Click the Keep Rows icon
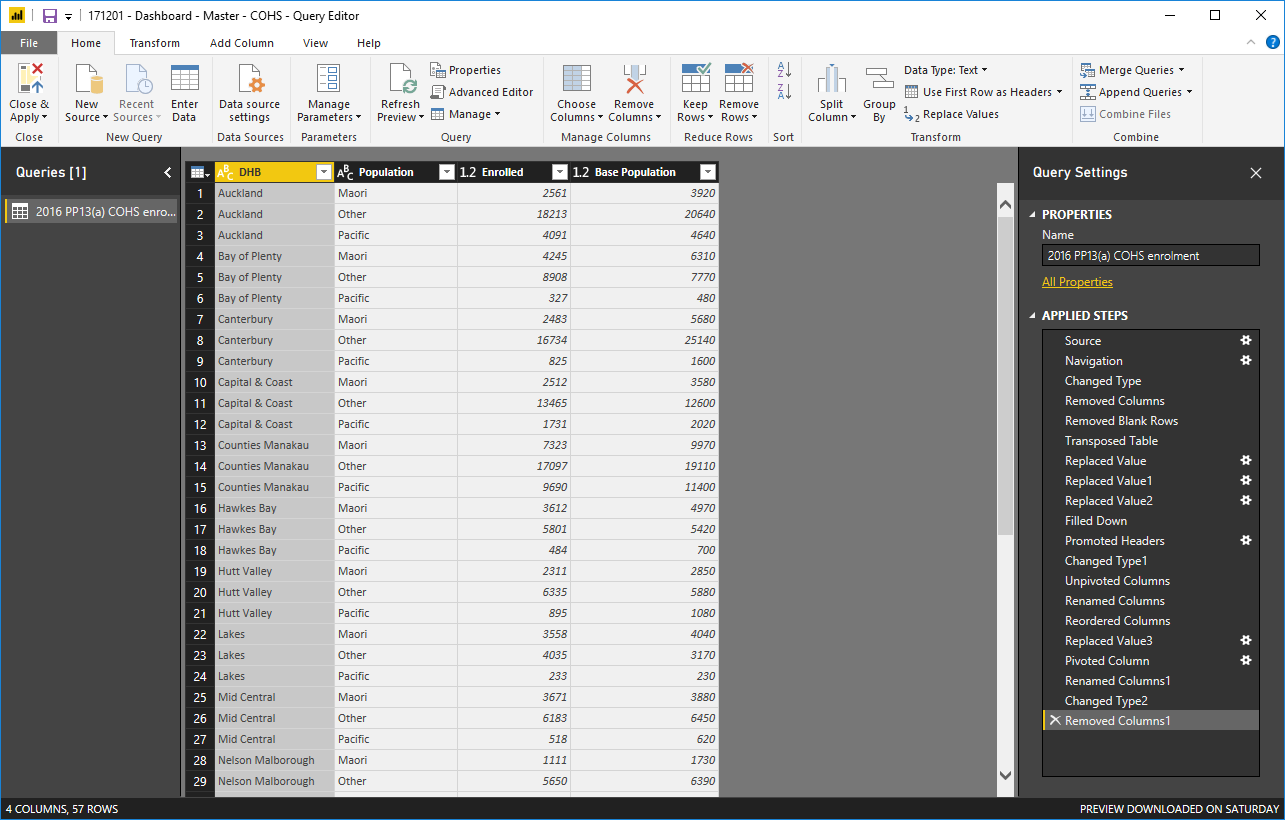The width and height of the screenshot is (1285, 820). (x=695, y=79)
